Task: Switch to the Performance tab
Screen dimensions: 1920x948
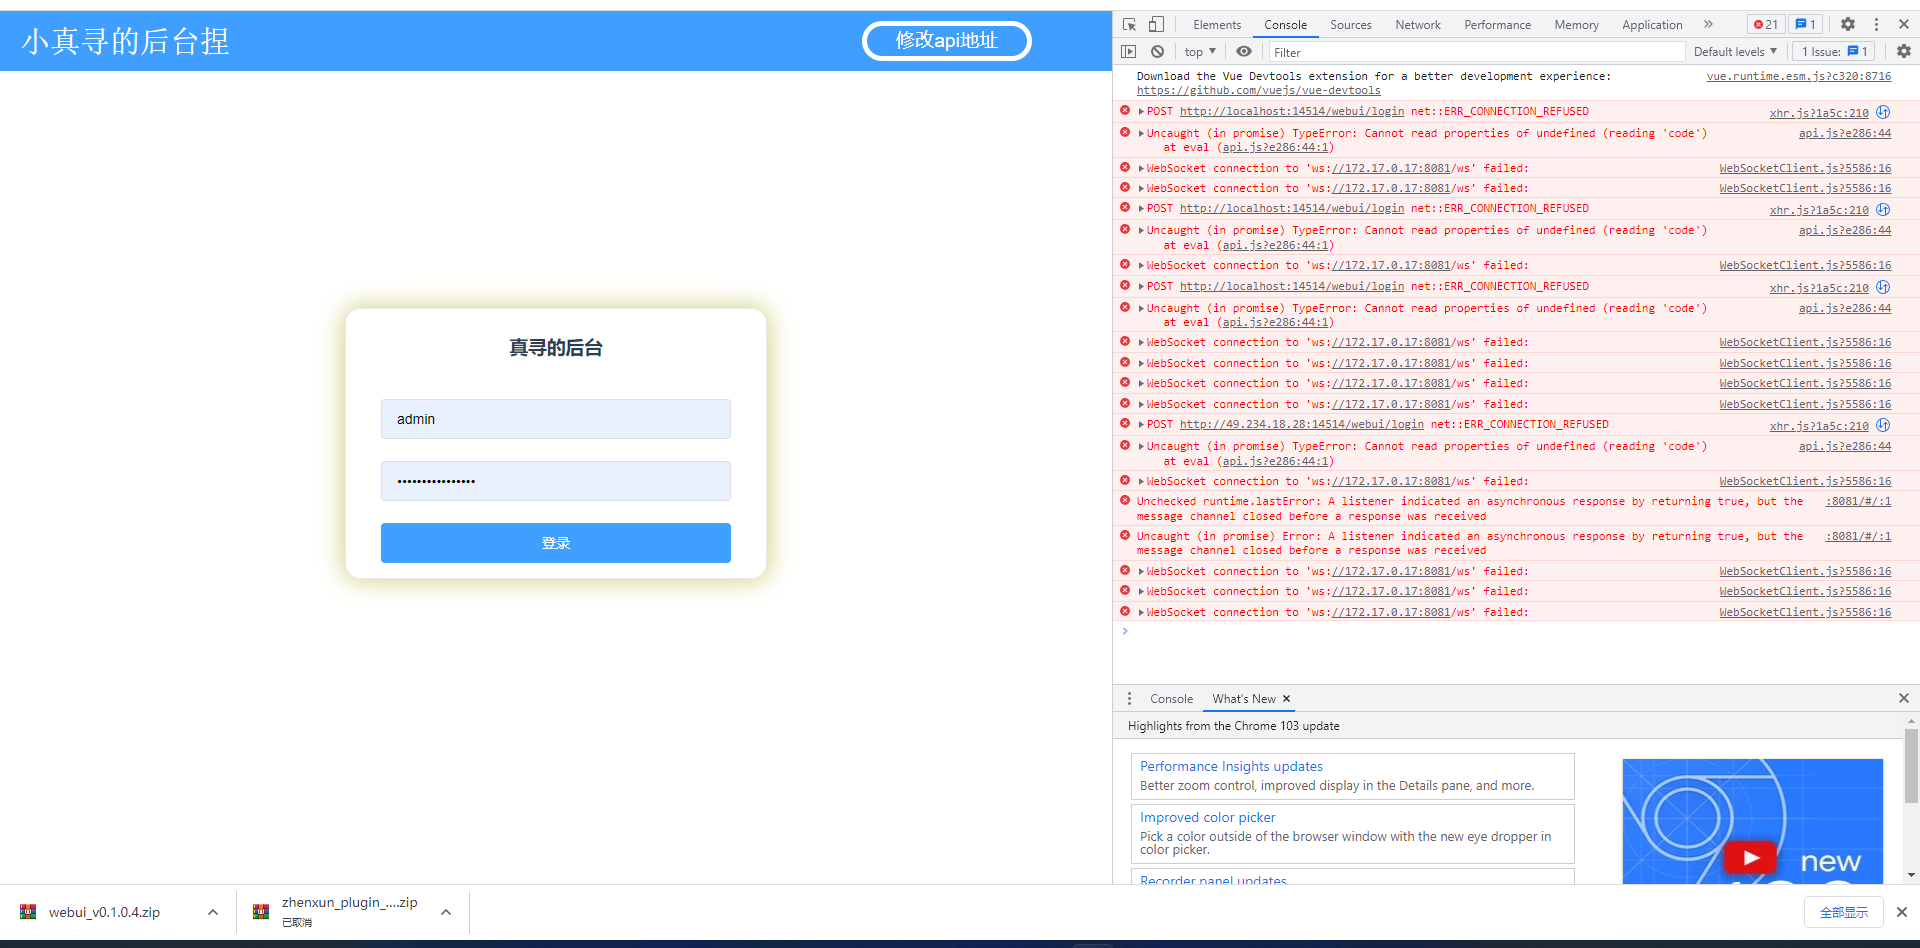Action: (1497, 25)
